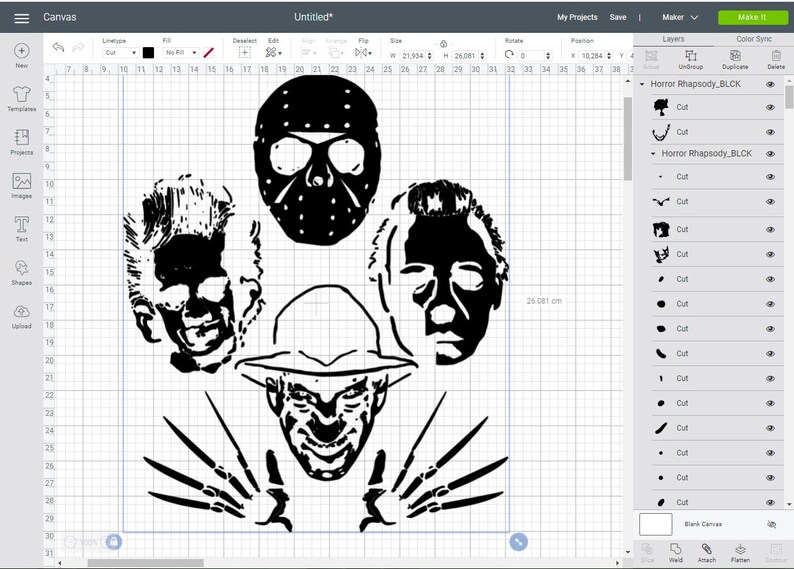Viewport: 794px width, 569px height.
Task: Hide the top Horror Rhapsody_BLCK group
Action: click(770, 84)
